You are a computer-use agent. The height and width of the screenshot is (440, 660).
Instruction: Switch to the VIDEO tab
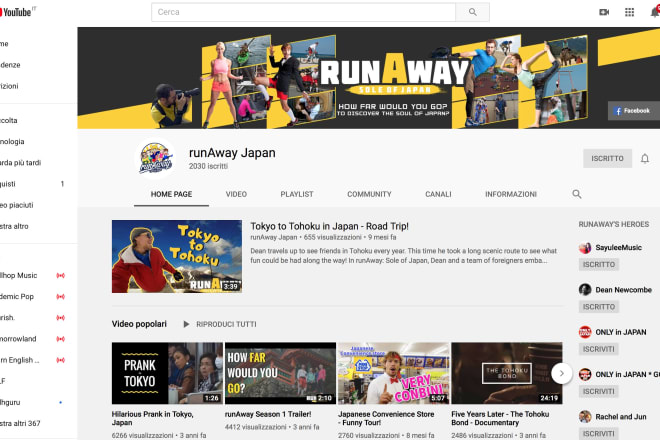236,194
